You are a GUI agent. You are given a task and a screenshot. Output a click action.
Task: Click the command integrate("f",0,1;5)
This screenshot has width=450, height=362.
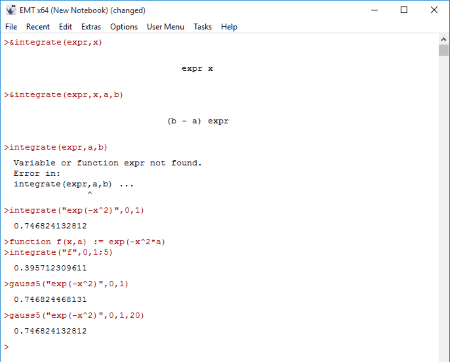(58, 252)
